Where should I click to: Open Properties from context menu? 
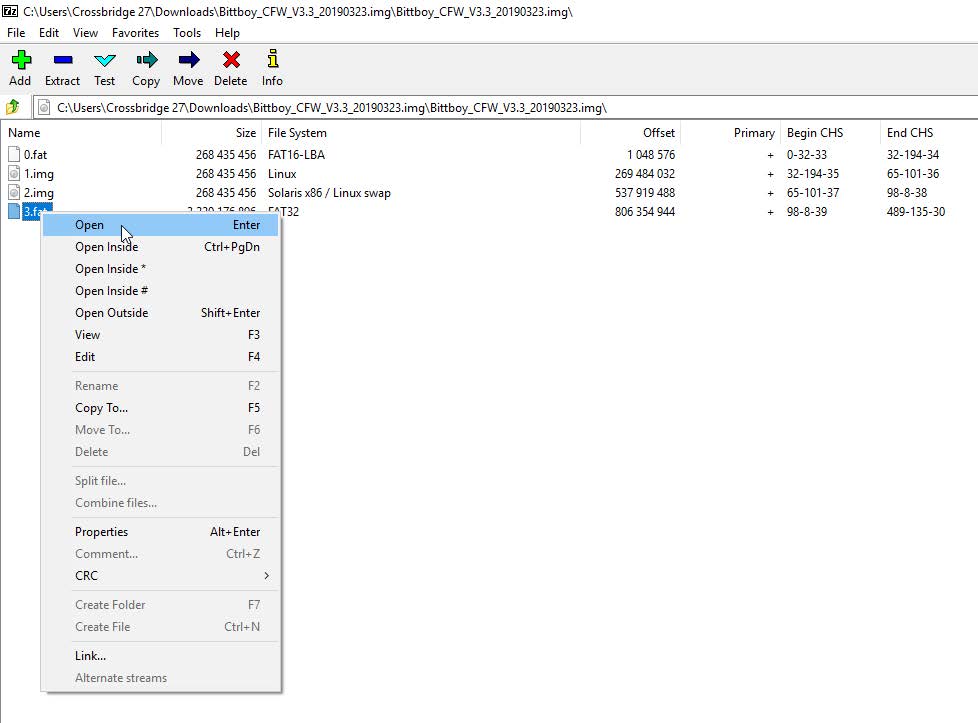160,531
